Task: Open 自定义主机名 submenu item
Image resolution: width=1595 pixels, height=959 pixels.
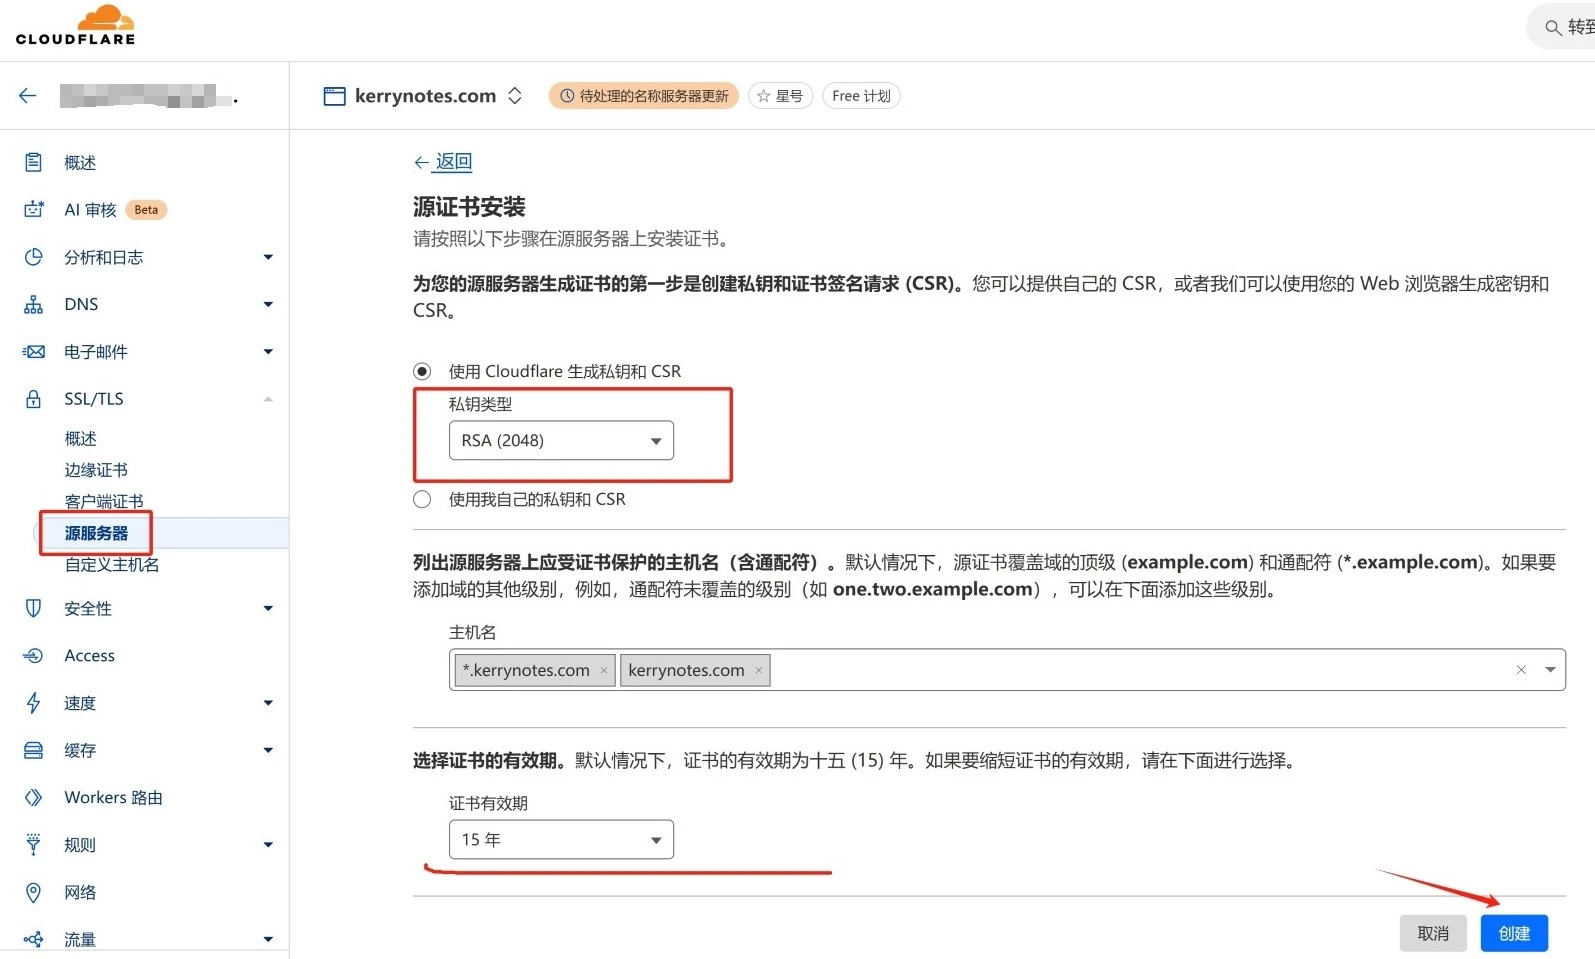Action: pos(112,564)
